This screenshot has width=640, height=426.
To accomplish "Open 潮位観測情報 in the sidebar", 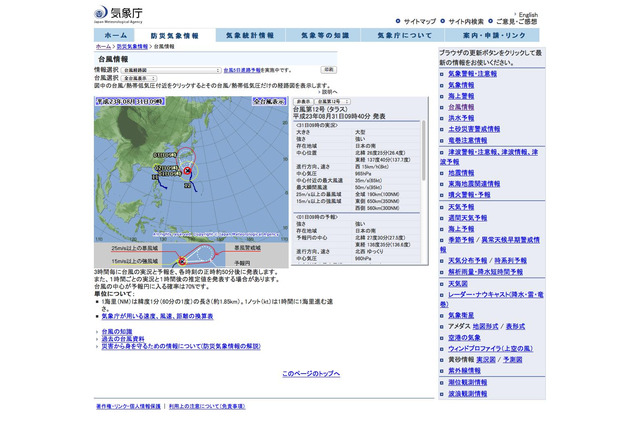I will pyautogui.click(x=467, y=383).
